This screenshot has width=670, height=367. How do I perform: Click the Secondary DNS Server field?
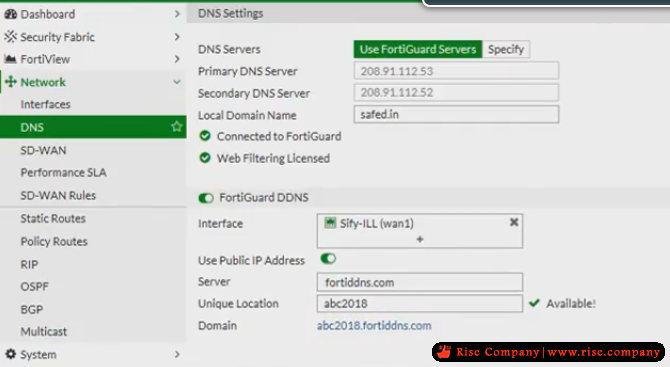[x=456, y=93]
